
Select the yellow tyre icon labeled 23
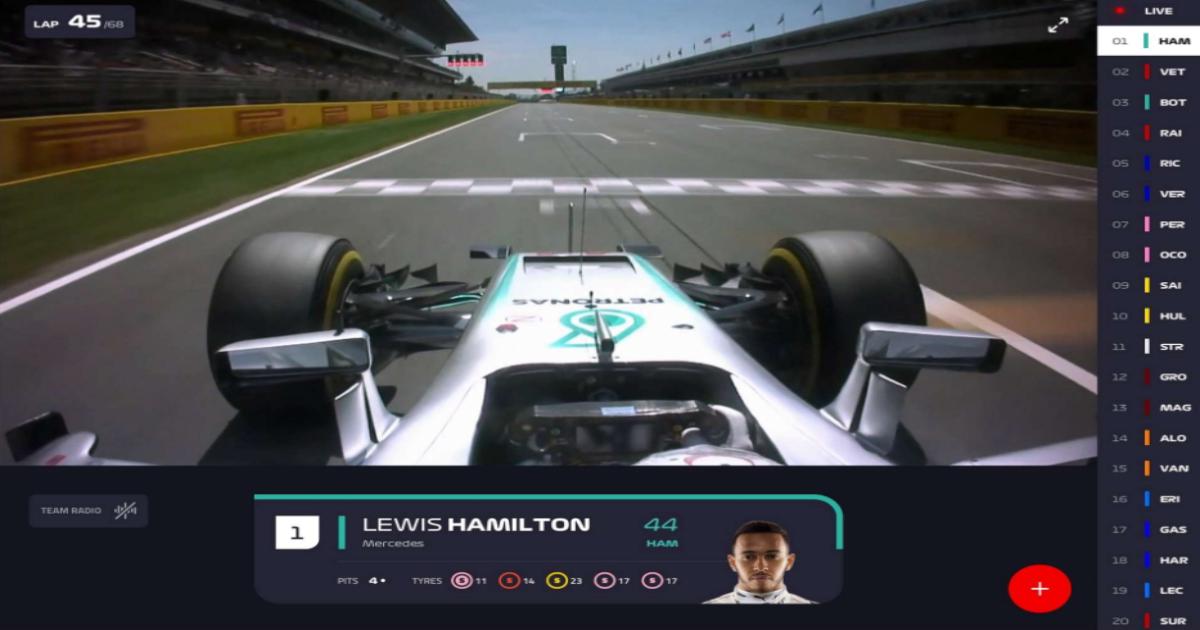pyautogui.click(x=556, y=580)
